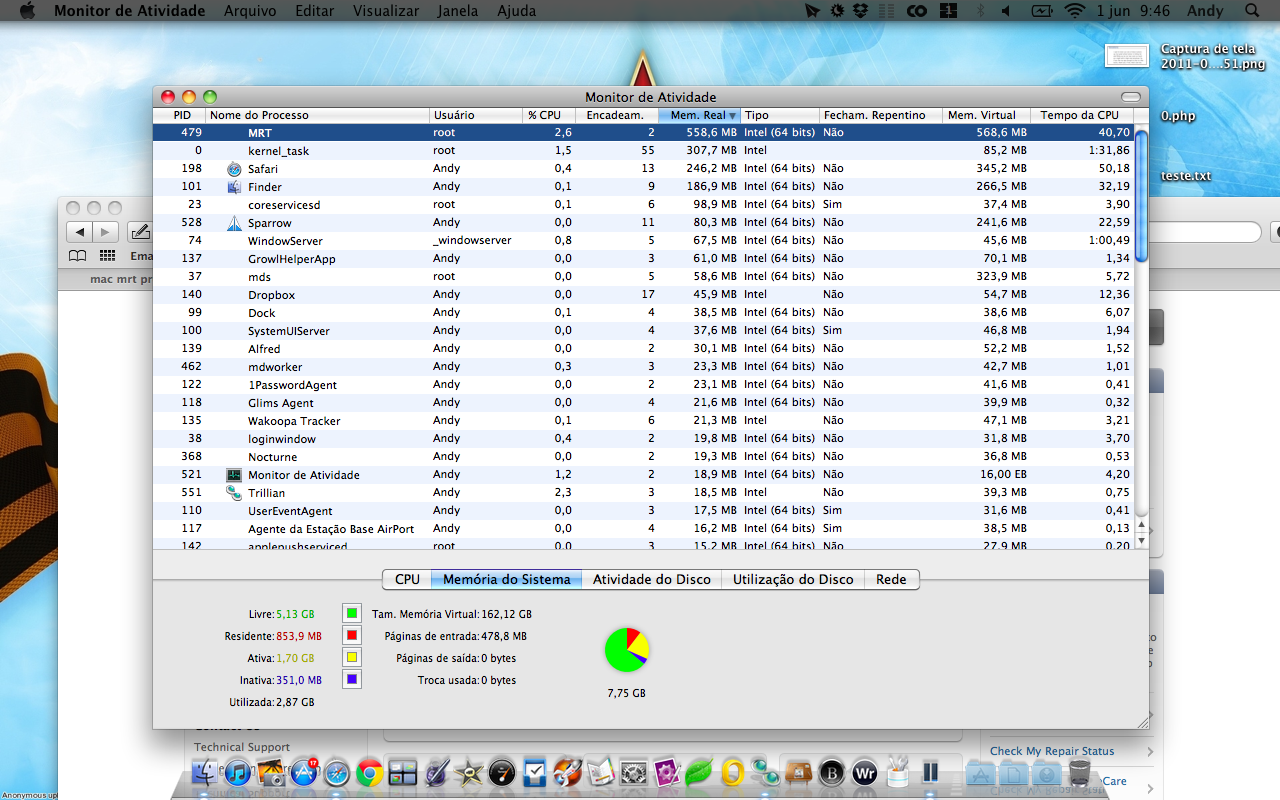1280x800 pixels.
Task: Sort by Nome do Processo header
Action: [x=318, y=115]
